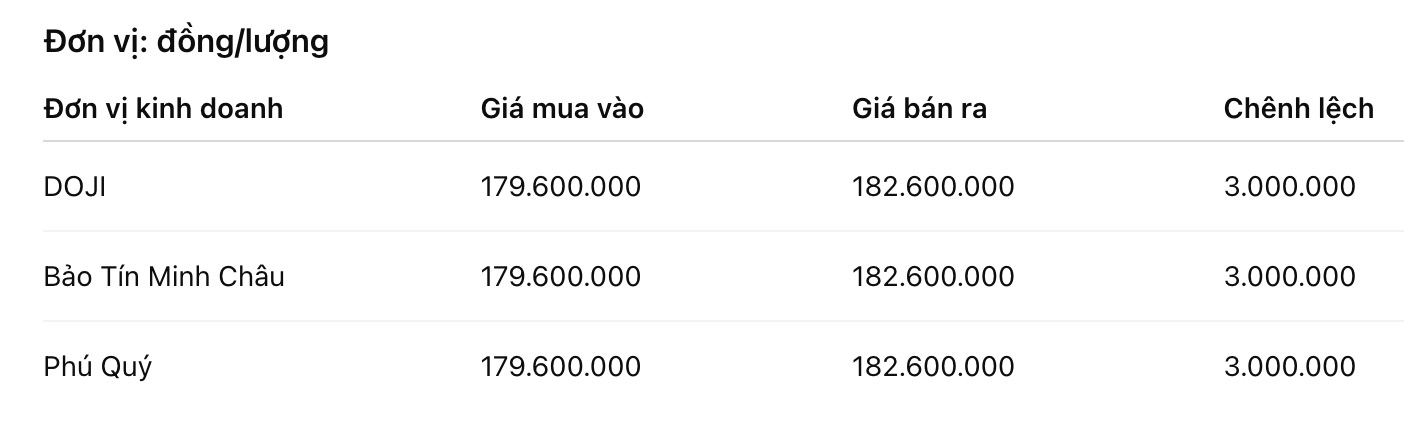
Task: Click the "Đơn vị kinh doanh" column header
Action: click(163, 108)
